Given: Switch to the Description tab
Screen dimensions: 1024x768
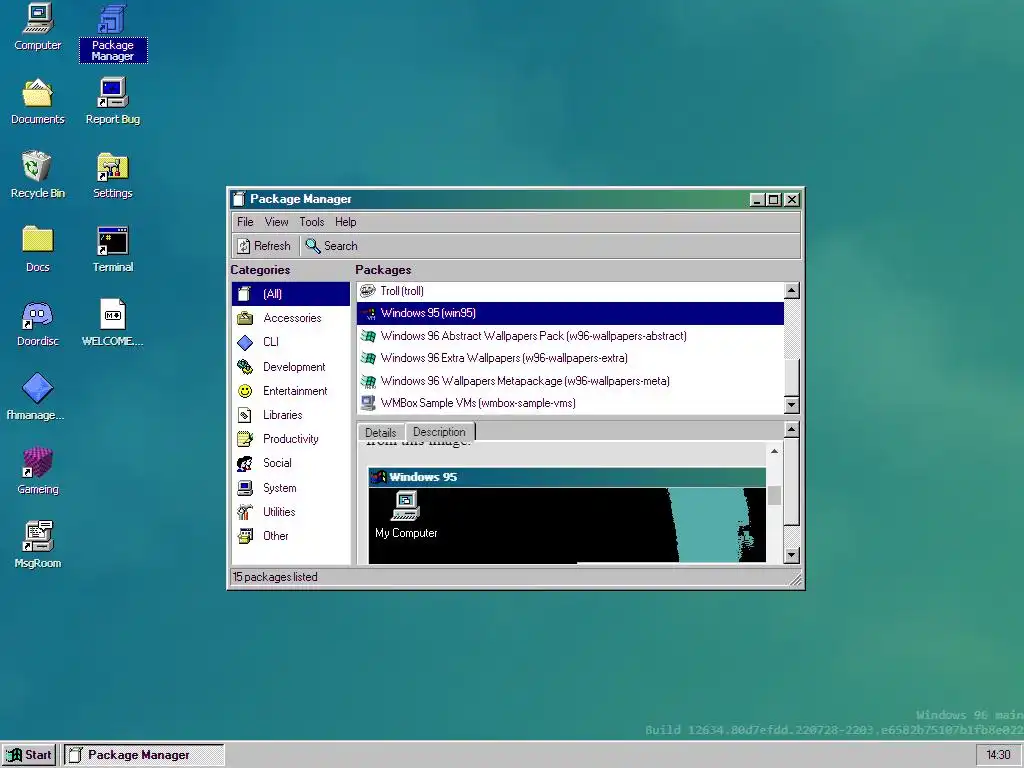Looking at the screenshot, I should [x=440, y=432].
